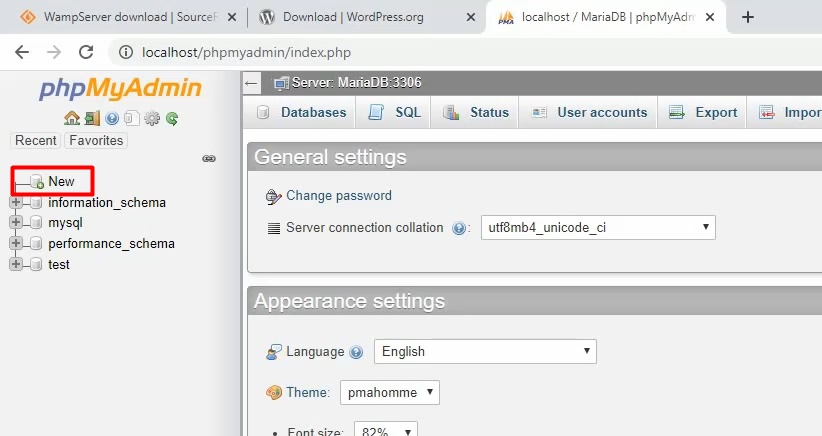Switch to the Export tab

[702, 112]
